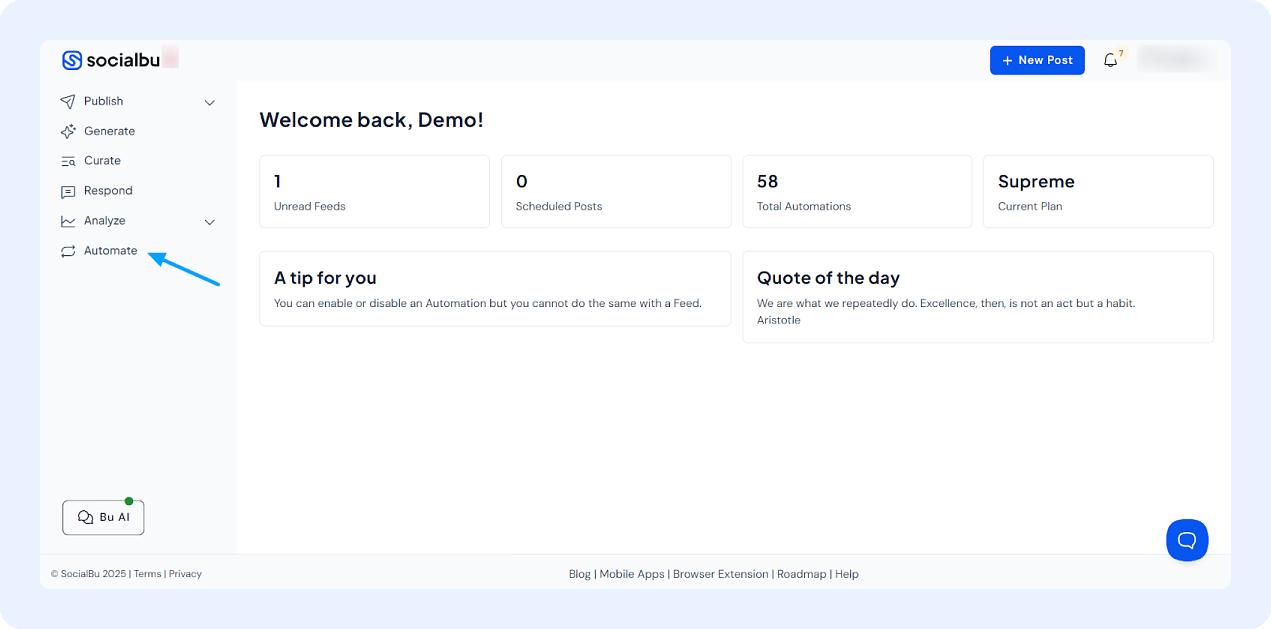Click the Generate sparkle icon
The height and width of the screenshot is (629, 1271).
(68, 131)
